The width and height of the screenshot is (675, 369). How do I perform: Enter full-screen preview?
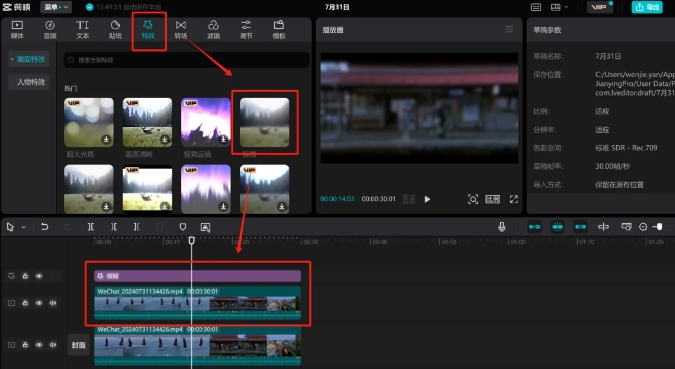coord(514,199)
